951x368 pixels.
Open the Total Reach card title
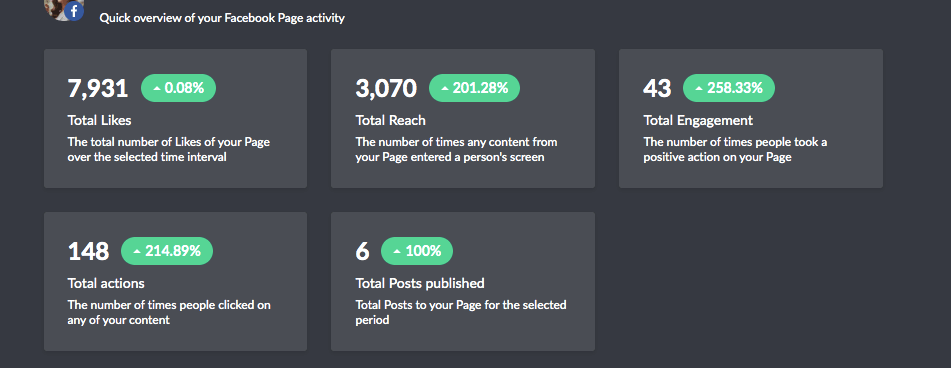coord(391,120)
